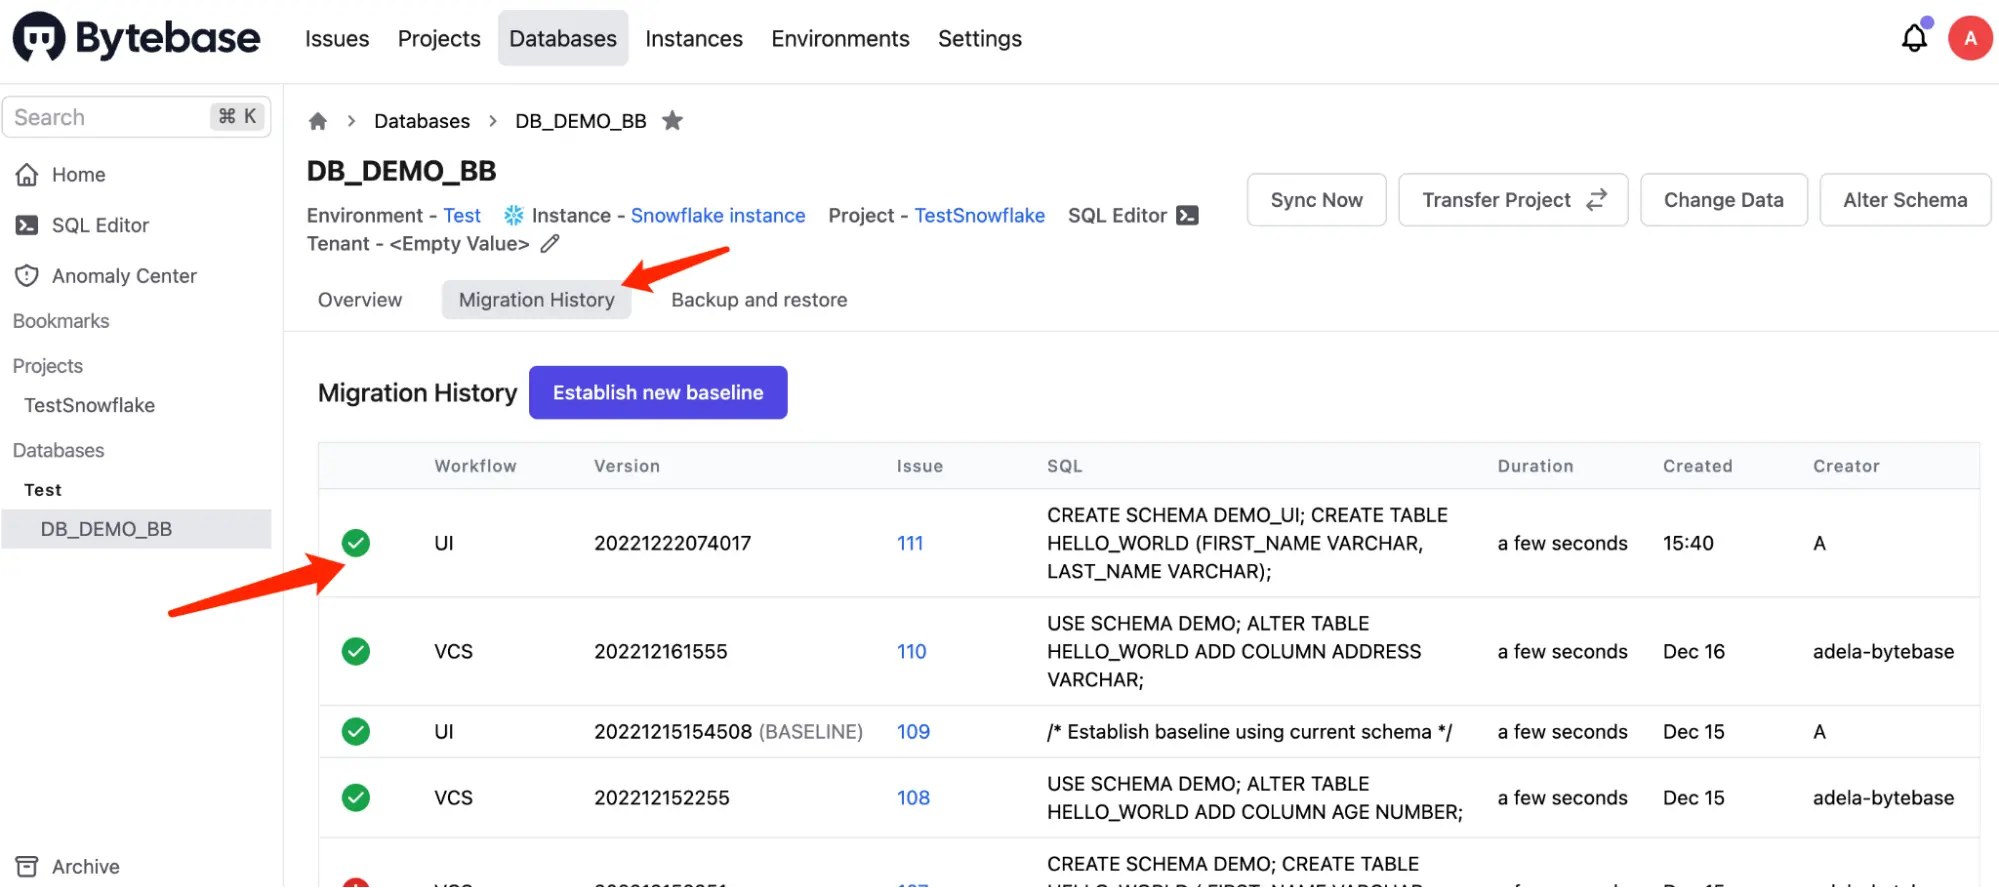Edit the Tenant value with pencil icon

pos(550,243)
